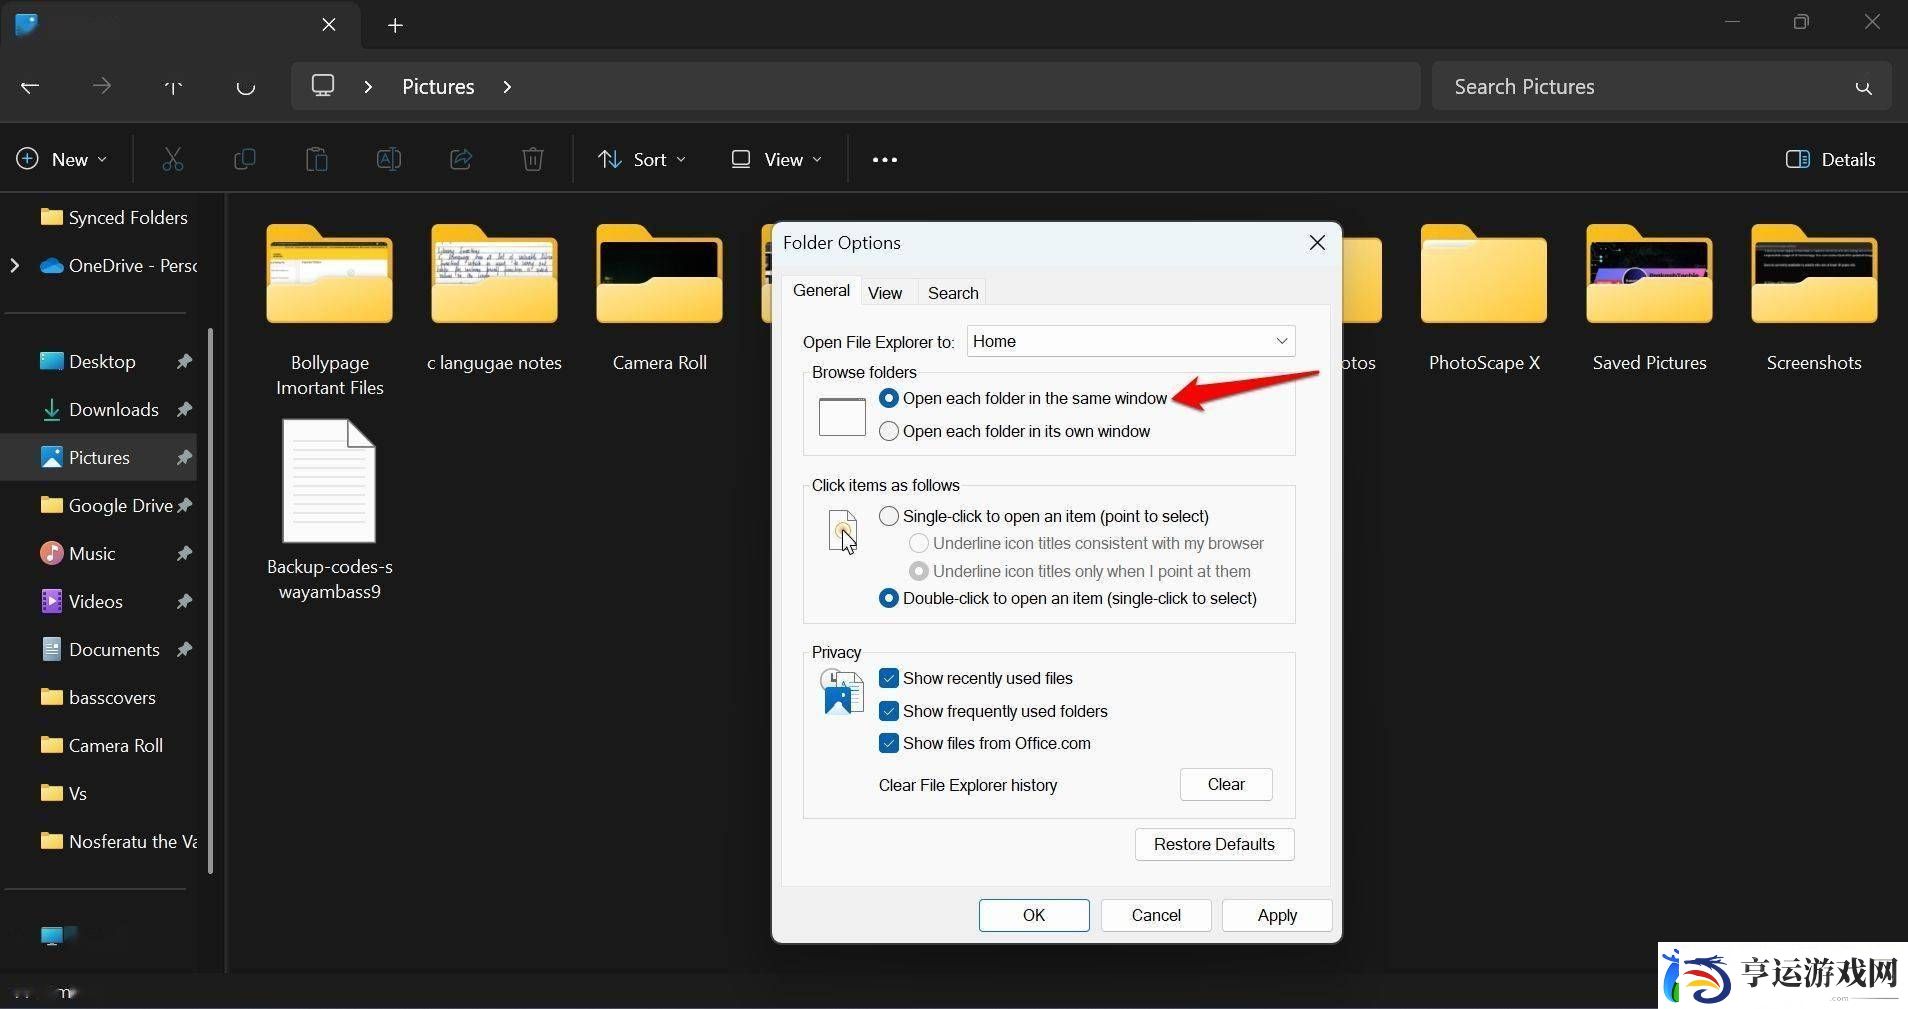Click the Copy icon in toolbar
Image resolution: width=1908 pixels, height=1009 pixels.
click(x=244, y=159)
